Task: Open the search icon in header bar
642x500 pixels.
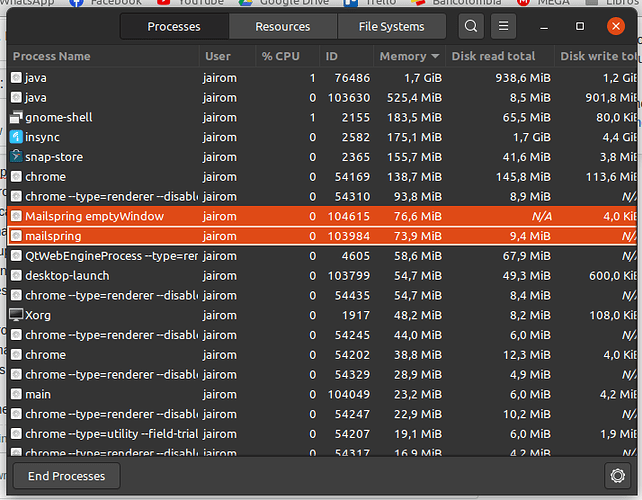Action: point(471,26)
